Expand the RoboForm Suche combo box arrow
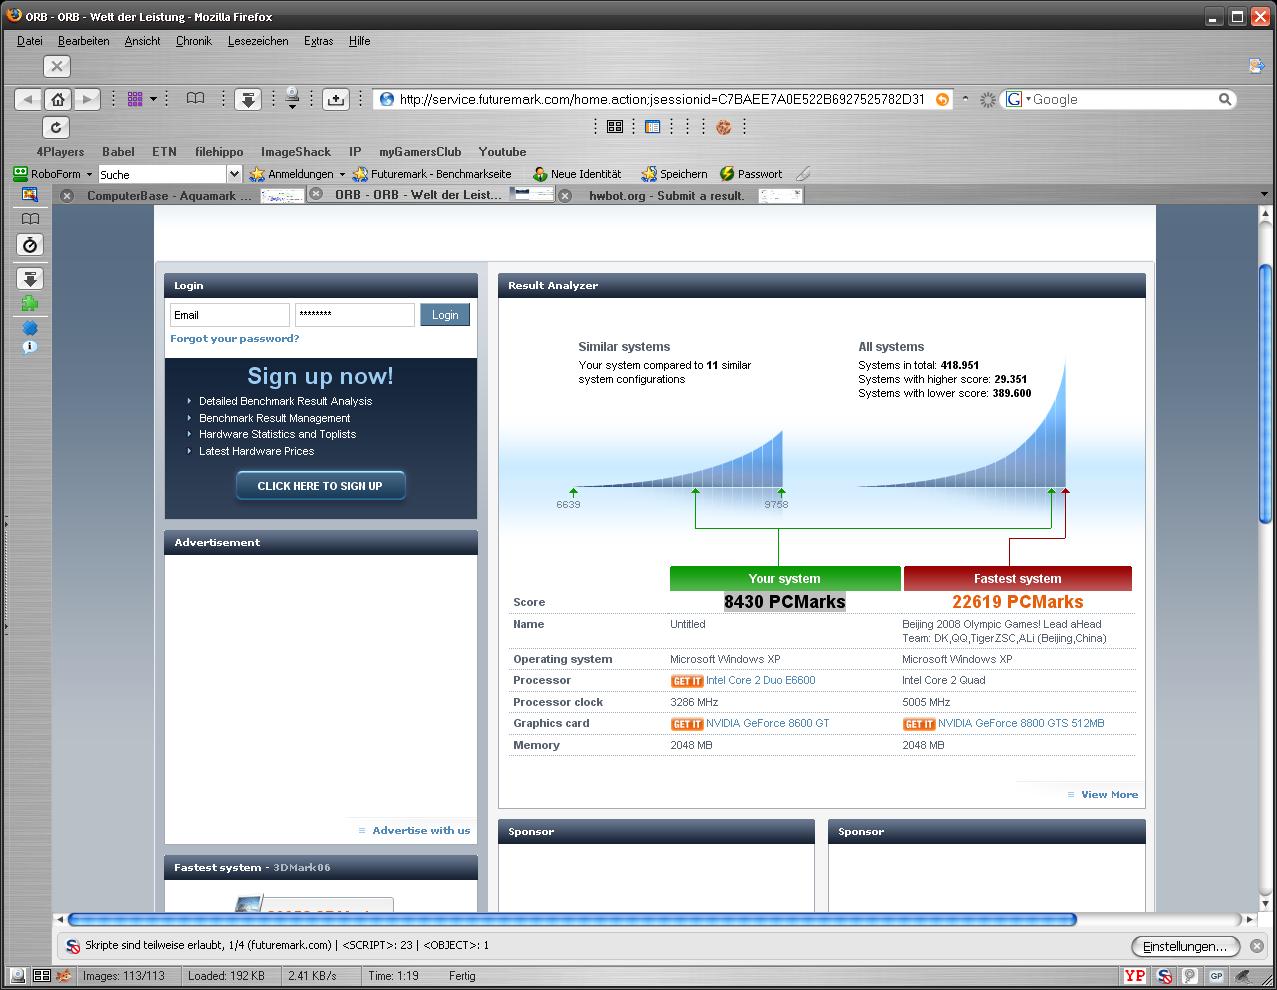The image size is (1277, 990). [235, 174]
